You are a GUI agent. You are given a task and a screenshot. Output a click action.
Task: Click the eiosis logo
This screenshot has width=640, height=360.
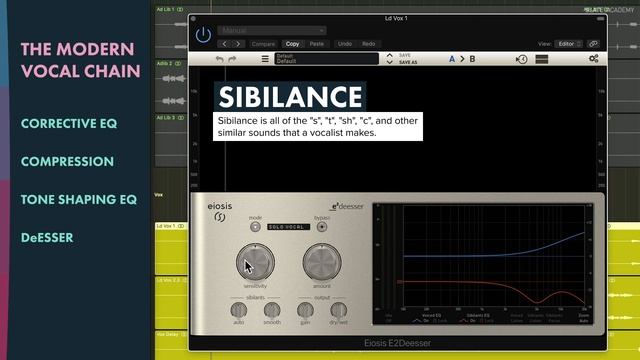(220, 211)
